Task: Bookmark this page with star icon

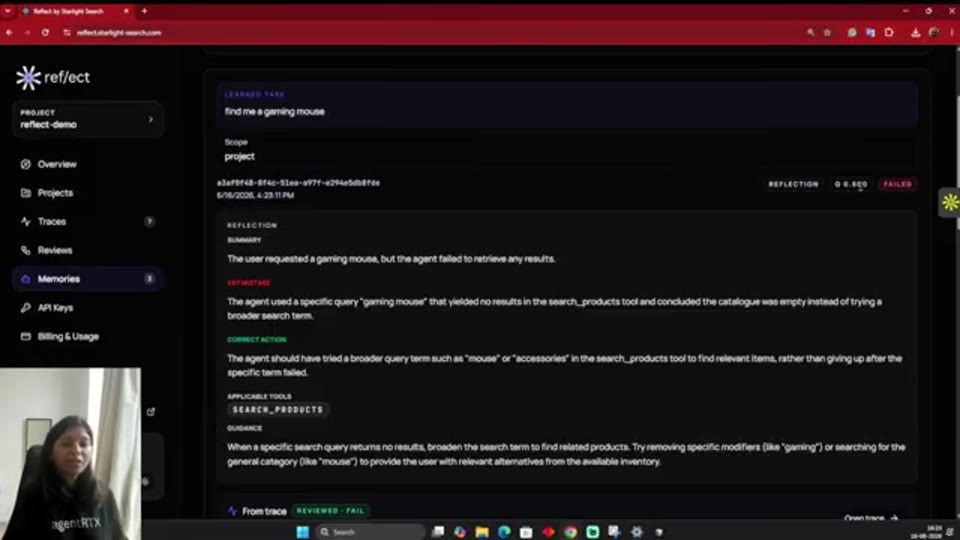Action: 827,32
